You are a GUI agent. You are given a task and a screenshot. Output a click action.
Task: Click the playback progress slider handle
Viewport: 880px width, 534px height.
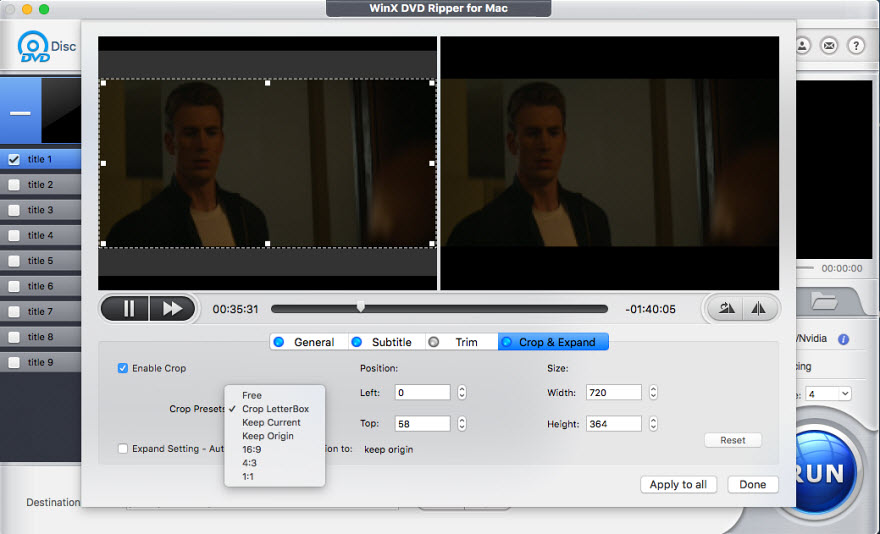(x=361, y=308)
